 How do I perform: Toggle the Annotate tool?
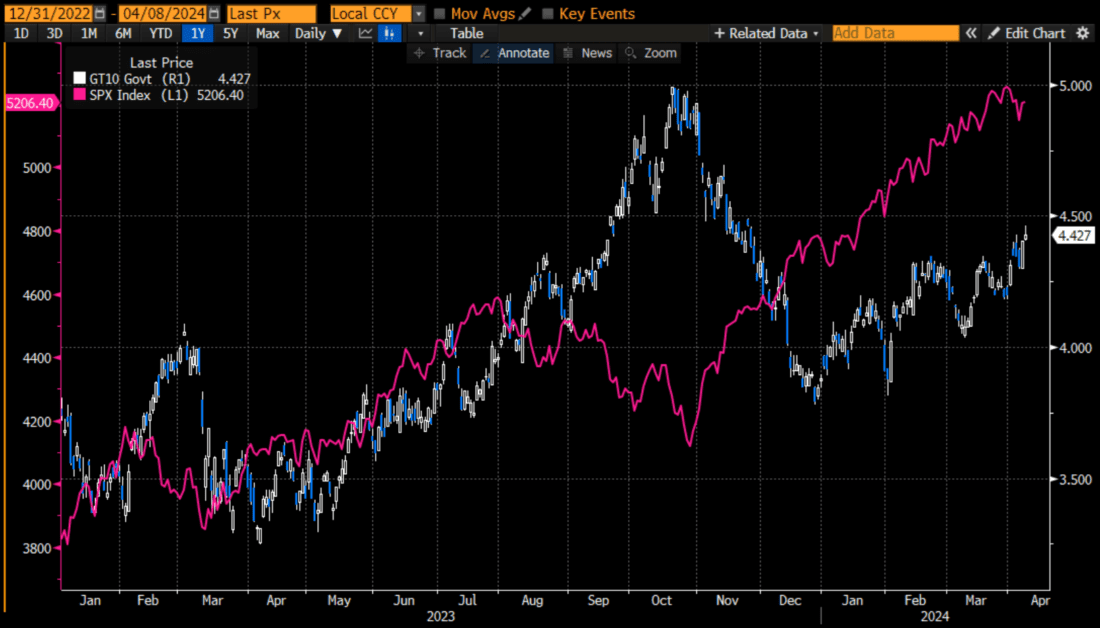click(x=515, y=53)
